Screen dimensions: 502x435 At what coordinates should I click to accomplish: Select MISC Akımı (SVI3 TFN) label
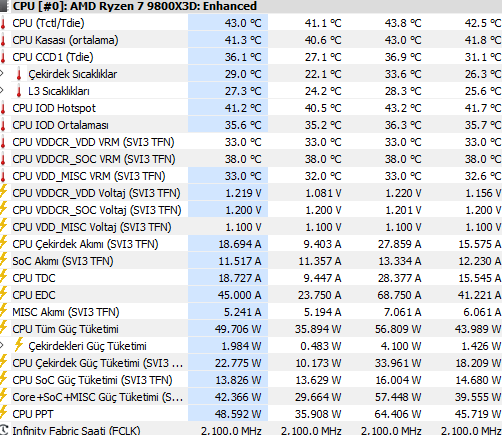click(x=66, y=312)
